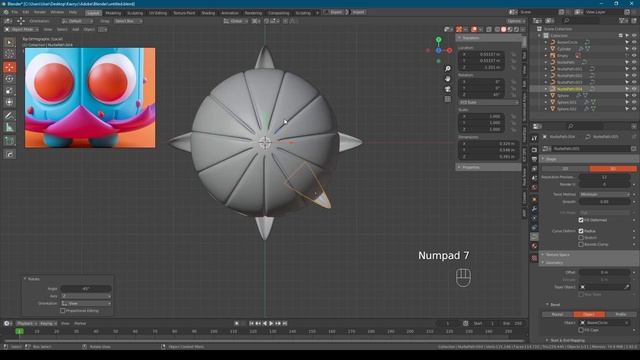640x360 pixels.
Task: Toggle Fill Deformed checkbox
Action: point(581,220)
